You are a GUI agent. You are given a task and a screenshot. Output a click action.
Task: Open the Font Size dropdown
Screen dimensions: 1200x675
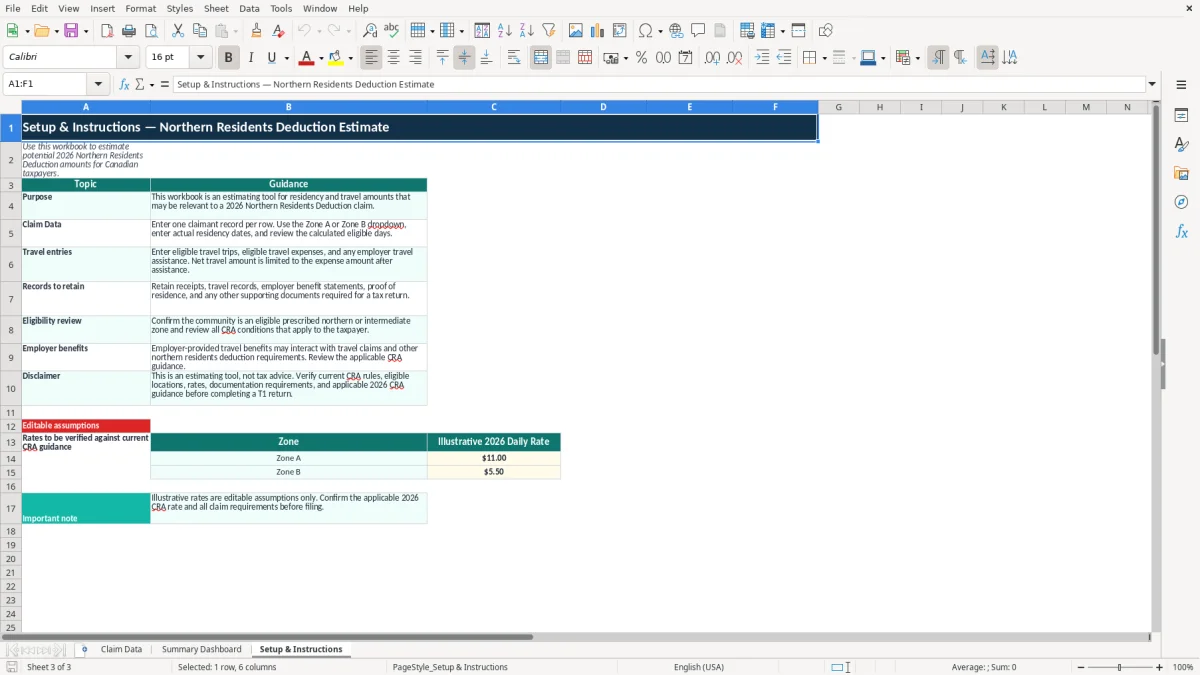(x=201, y=58)
